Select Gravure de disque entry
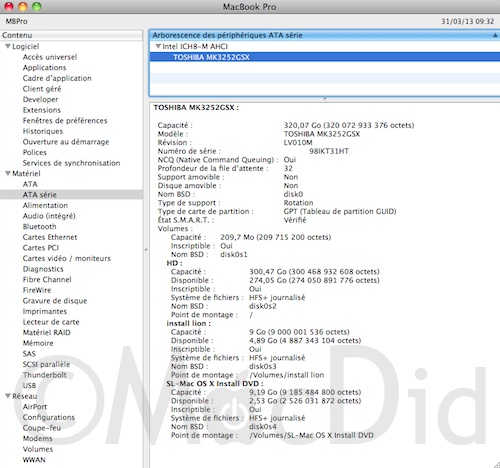 tap(55, 301)
